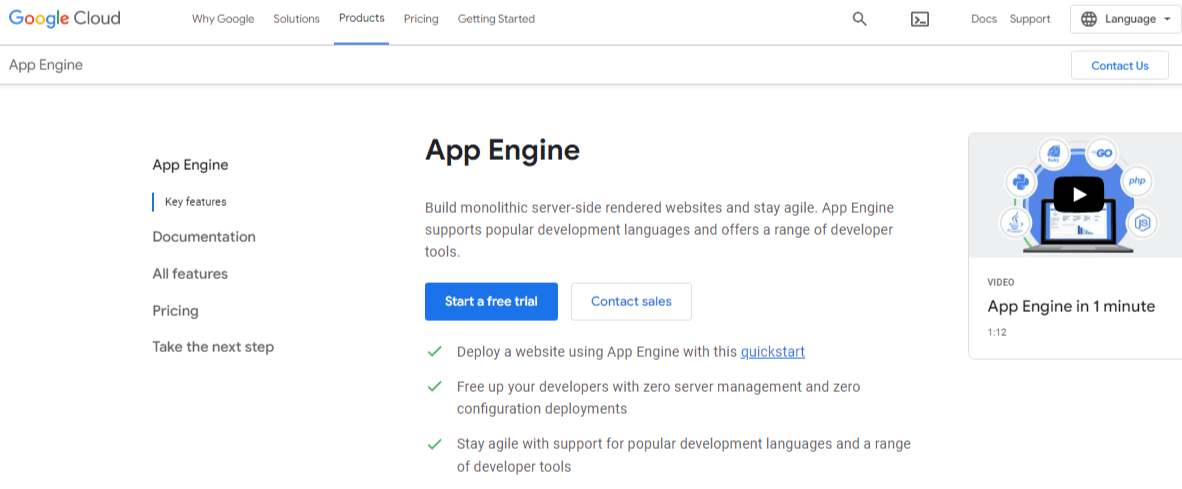The width and height of the screenshot is (1182, 489).
Task: Click the Google Cloud logo
Action: 65,19
